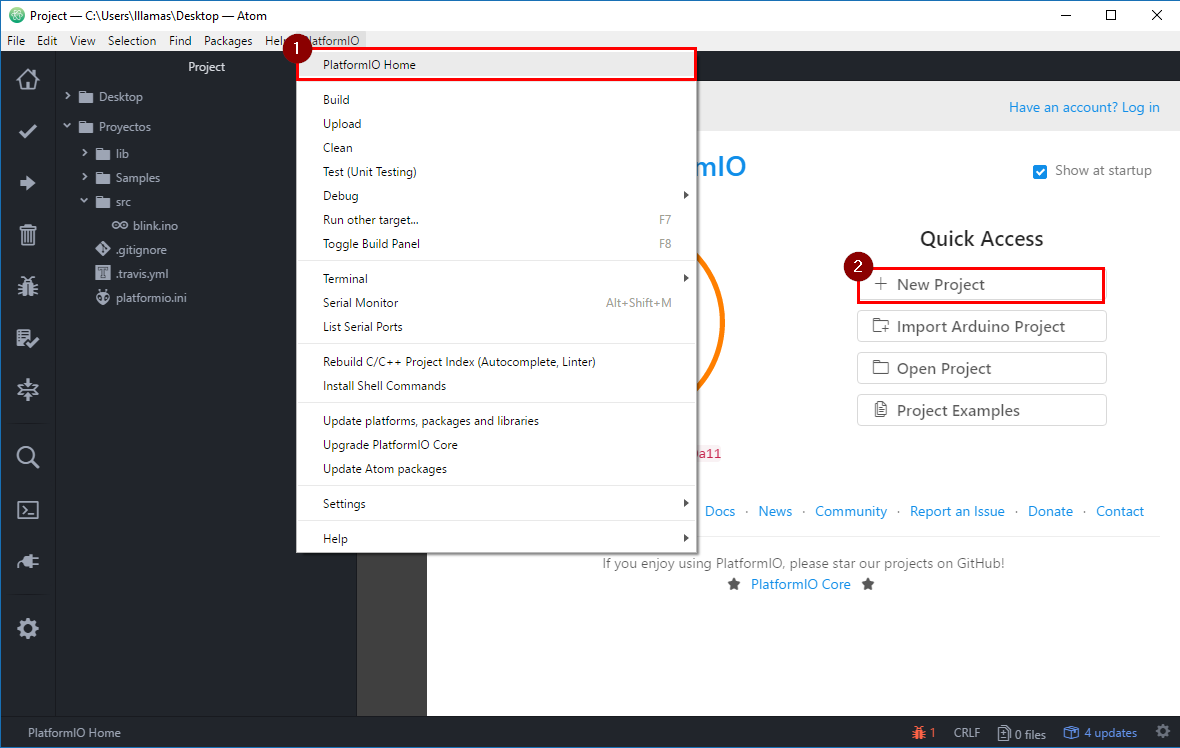The width and height of the screenshot is (1180, 748).
Task: Expand the Samples folder
Action: [84, 178]
